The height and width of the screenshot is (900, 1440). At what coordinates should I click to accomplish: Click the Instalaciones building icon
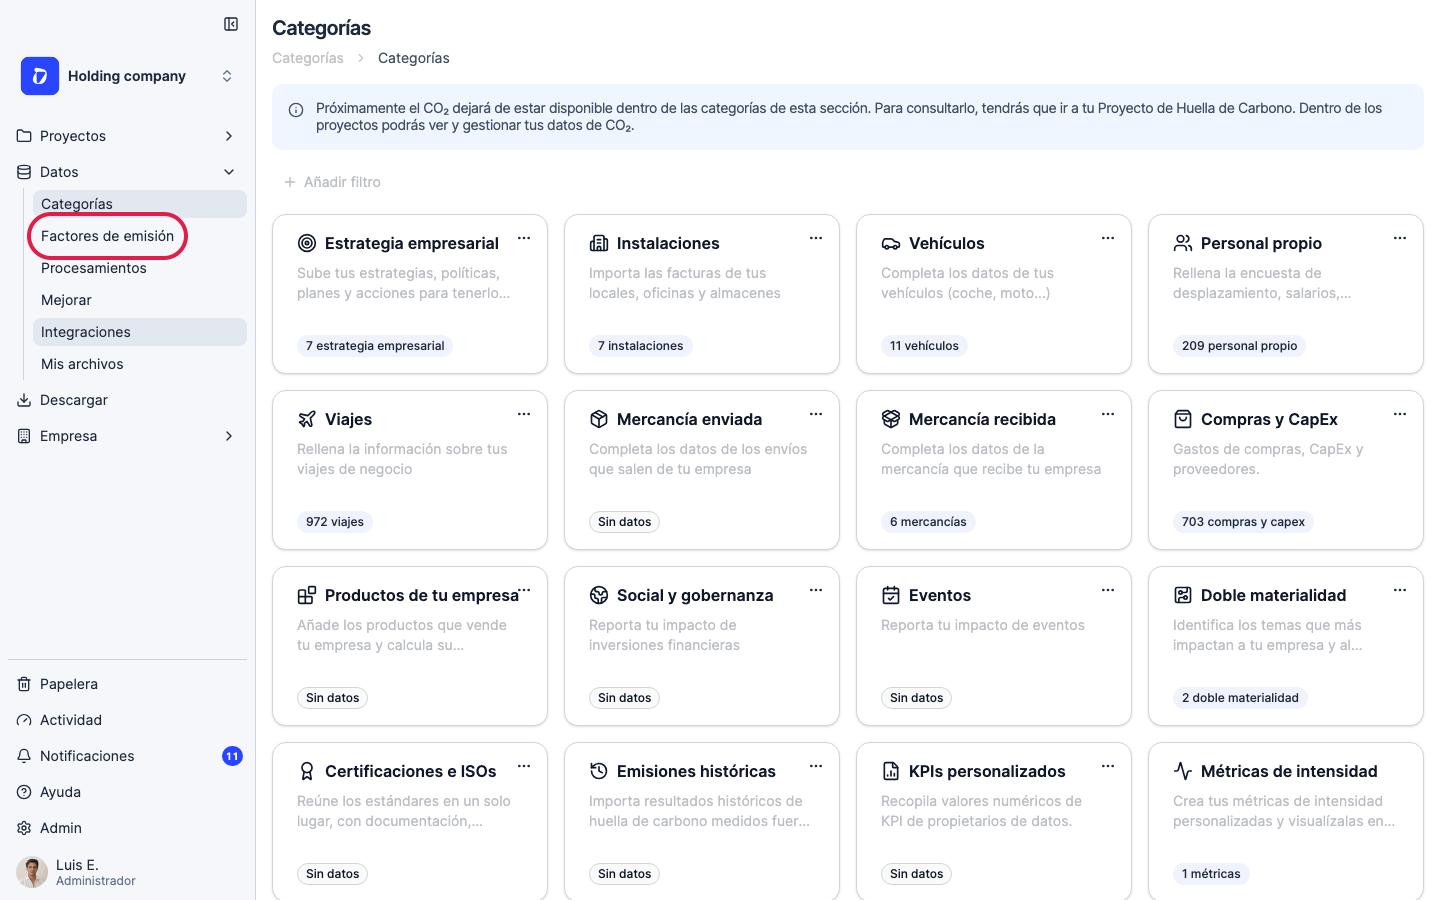pos(599,243)
